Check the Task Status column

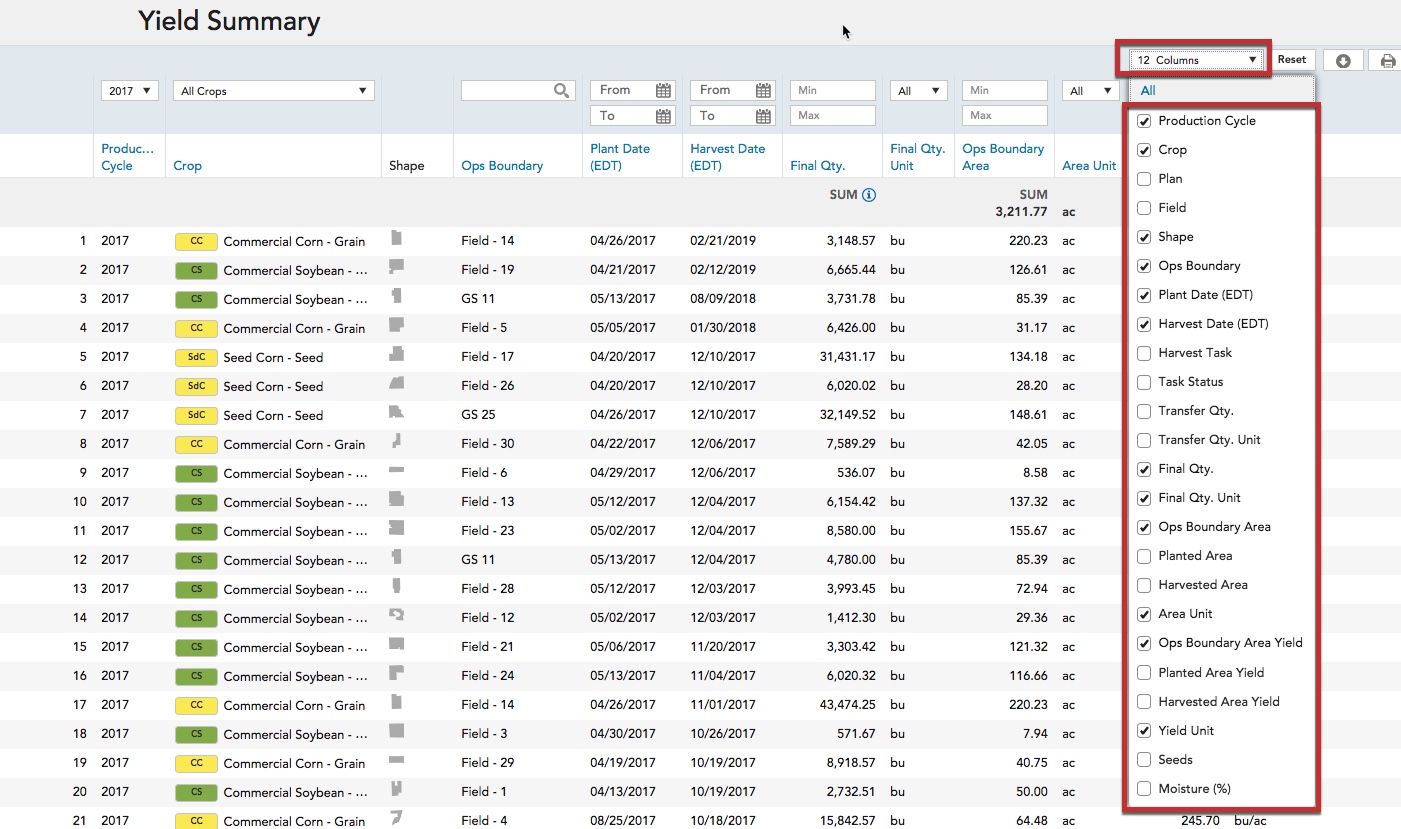pyautogui.click(x=1144, y=382)
